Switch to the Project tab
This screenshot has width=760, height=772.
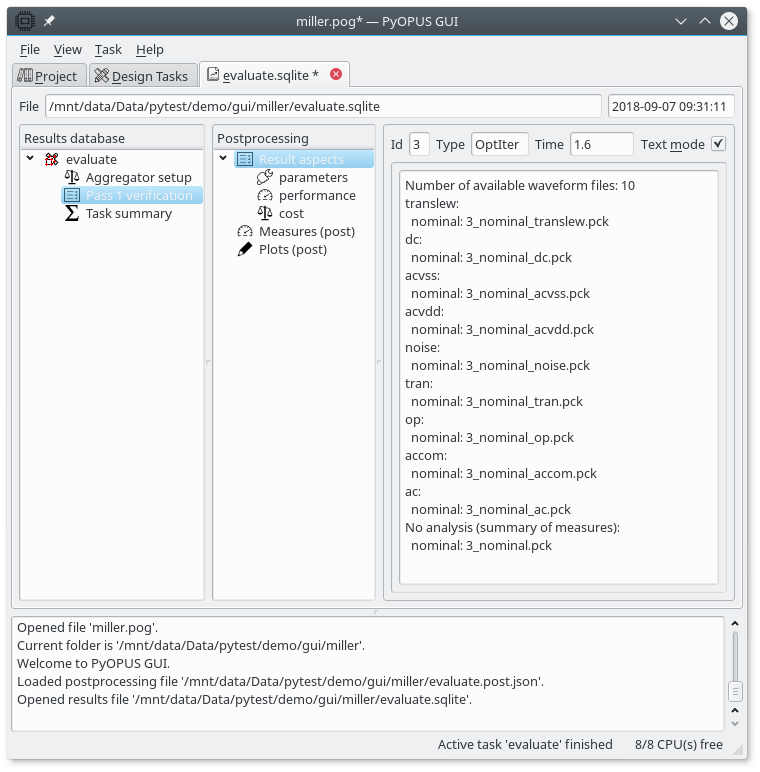[x=47, y=76]
